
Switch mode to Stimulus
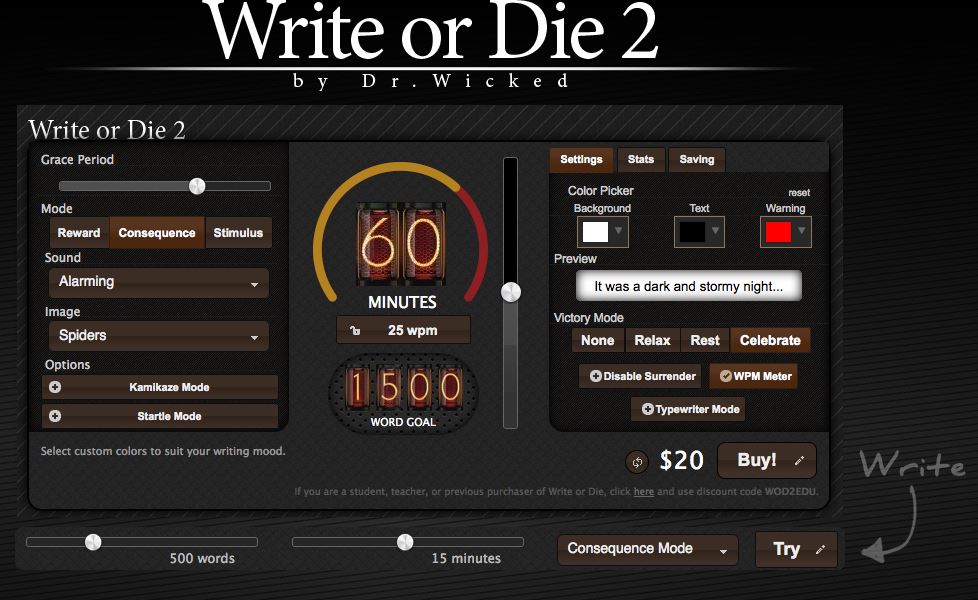[x=238, y=233]
